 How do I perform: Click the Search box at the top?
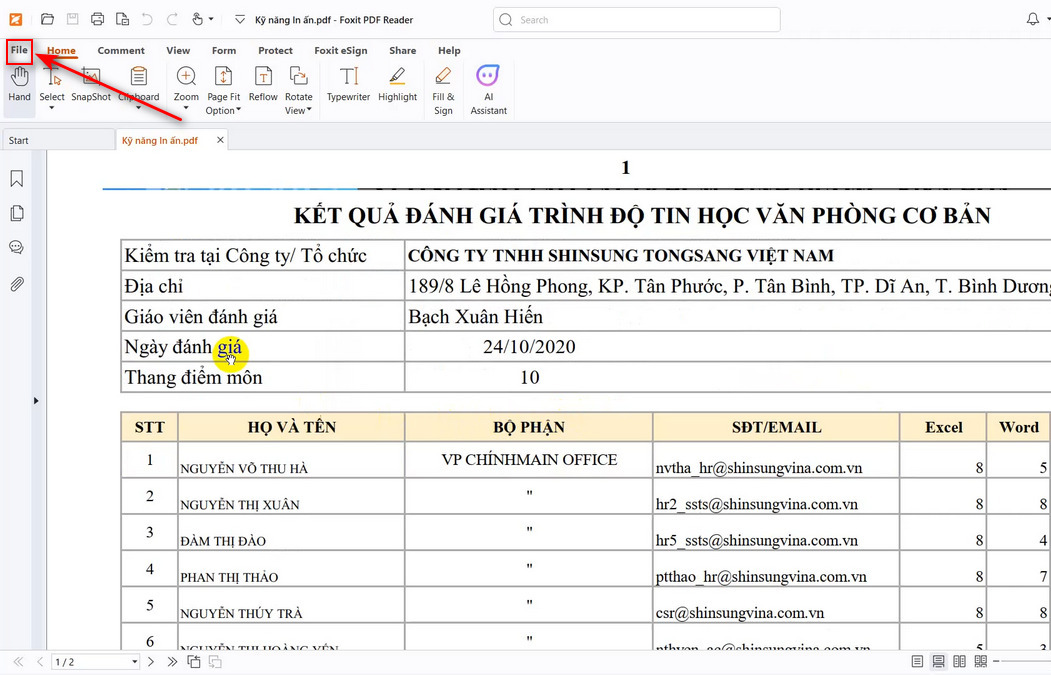point(637,19)
